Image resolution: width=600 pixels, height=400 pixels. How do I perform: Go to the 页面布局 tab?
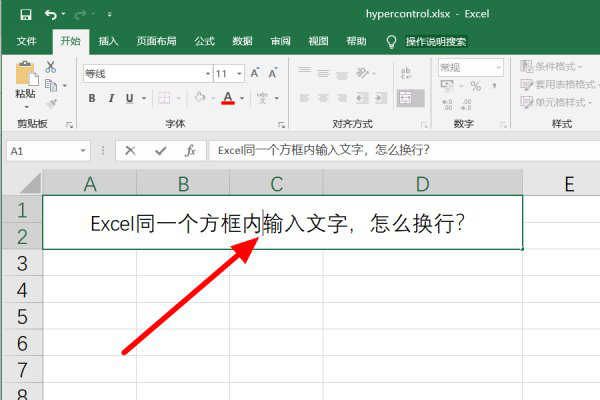tap(157, 41)
